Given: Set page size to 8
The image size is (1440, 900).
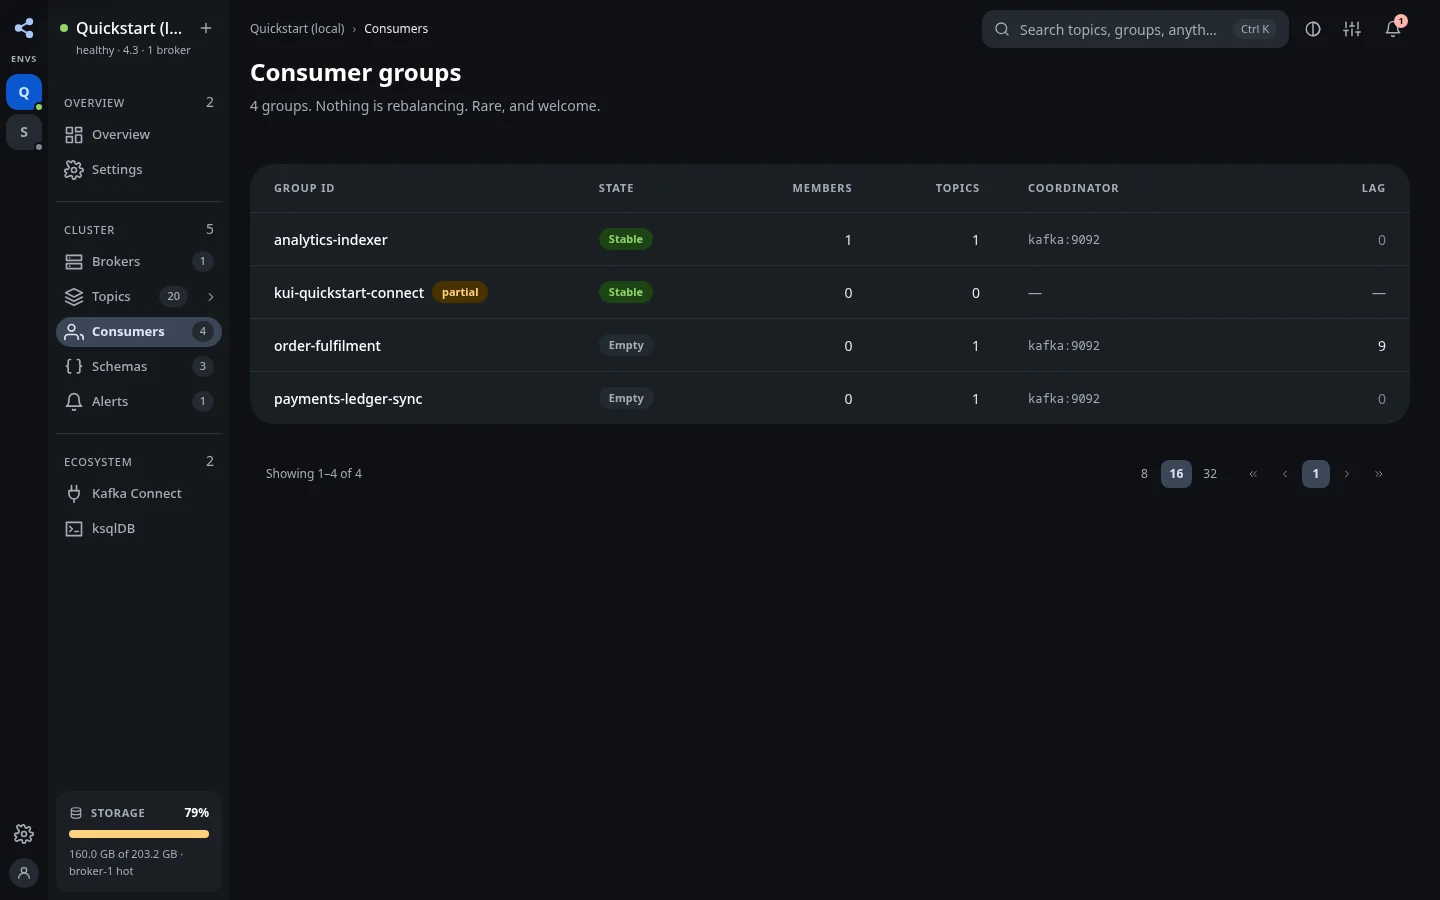Looking at the screenshot, I should tap(1144, 474).
